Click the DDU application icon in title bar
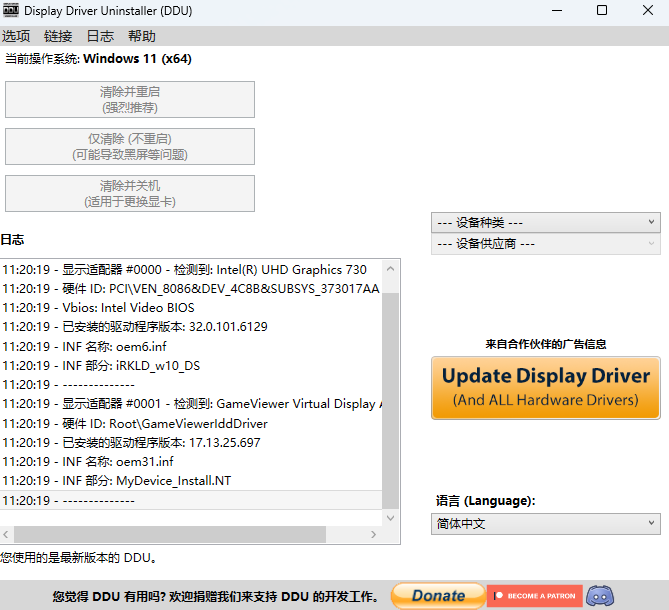 coord(11,10)
